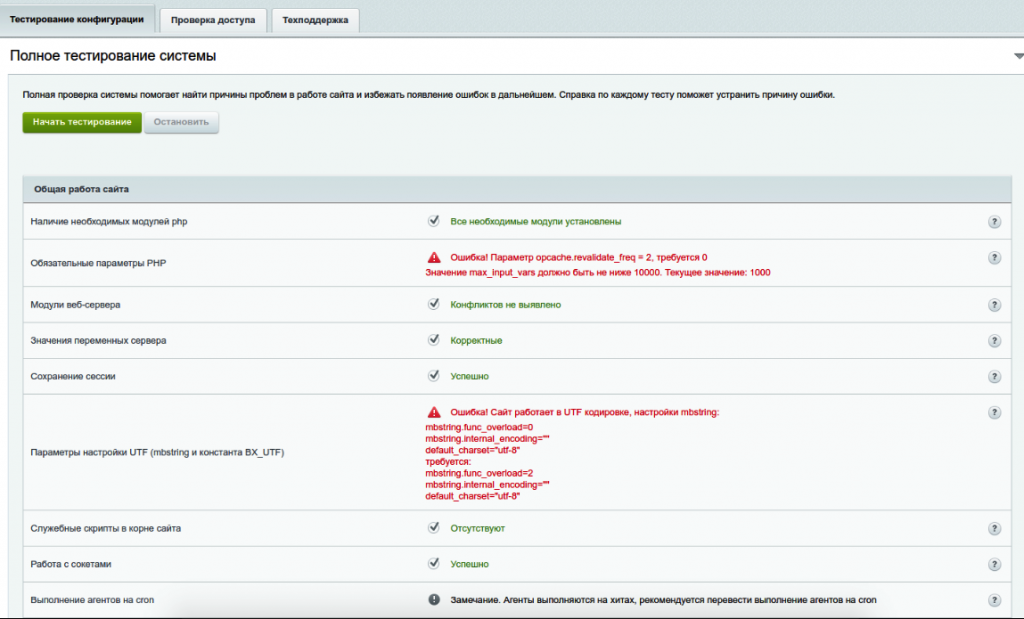This screenshot has height=619, width=1024.
Task: Click the checkmark for installed PHP modules
Action: [x=434, y=220]
